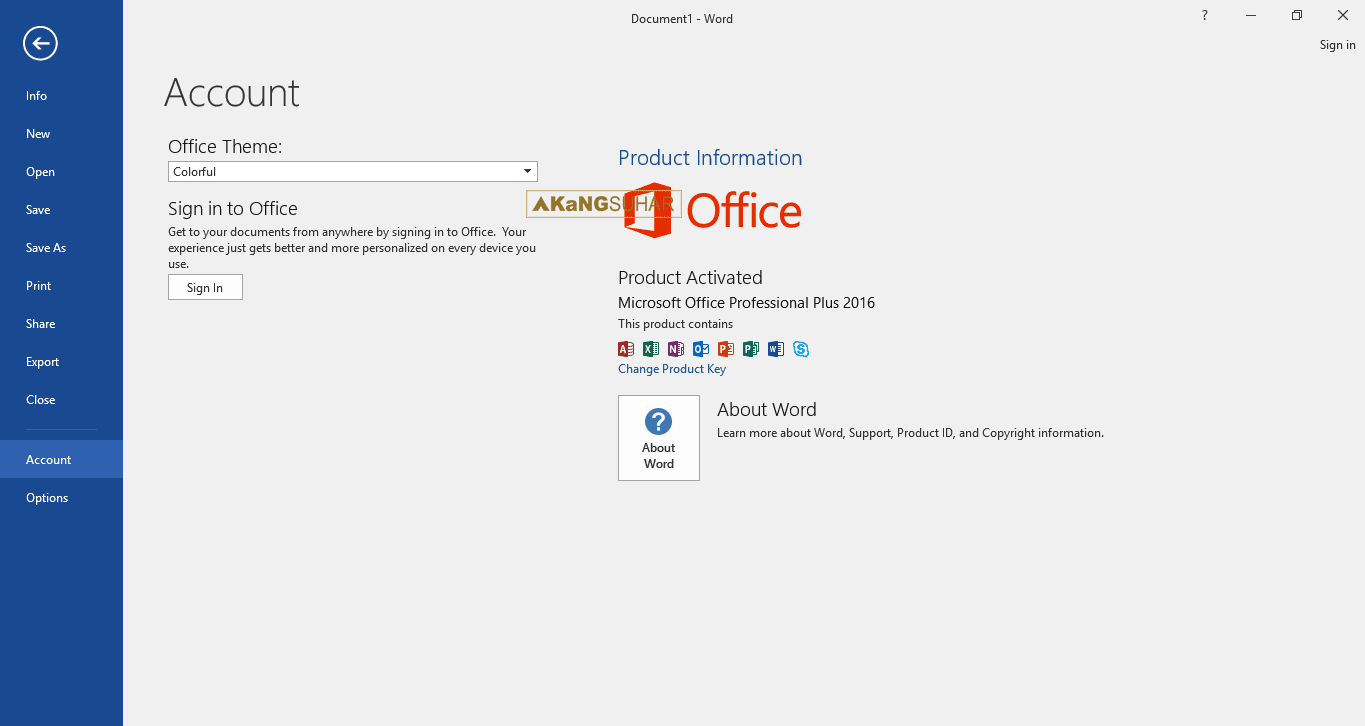
Task: Open the Print section
Action: 38,285
